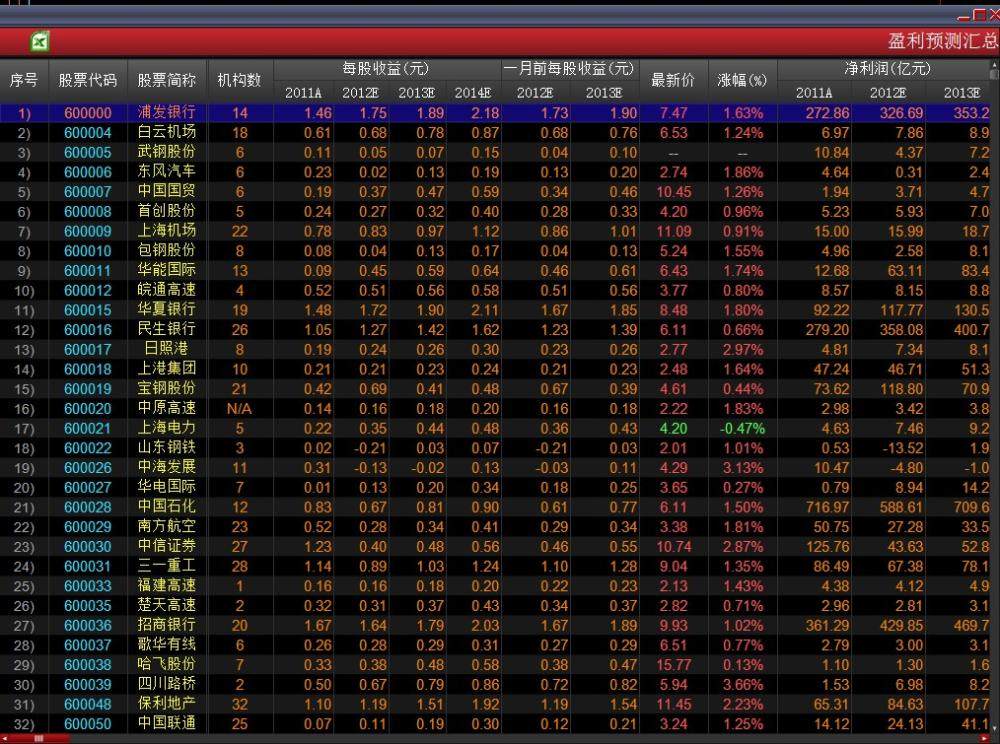Select stock 浦发银行

click(166, 113)
